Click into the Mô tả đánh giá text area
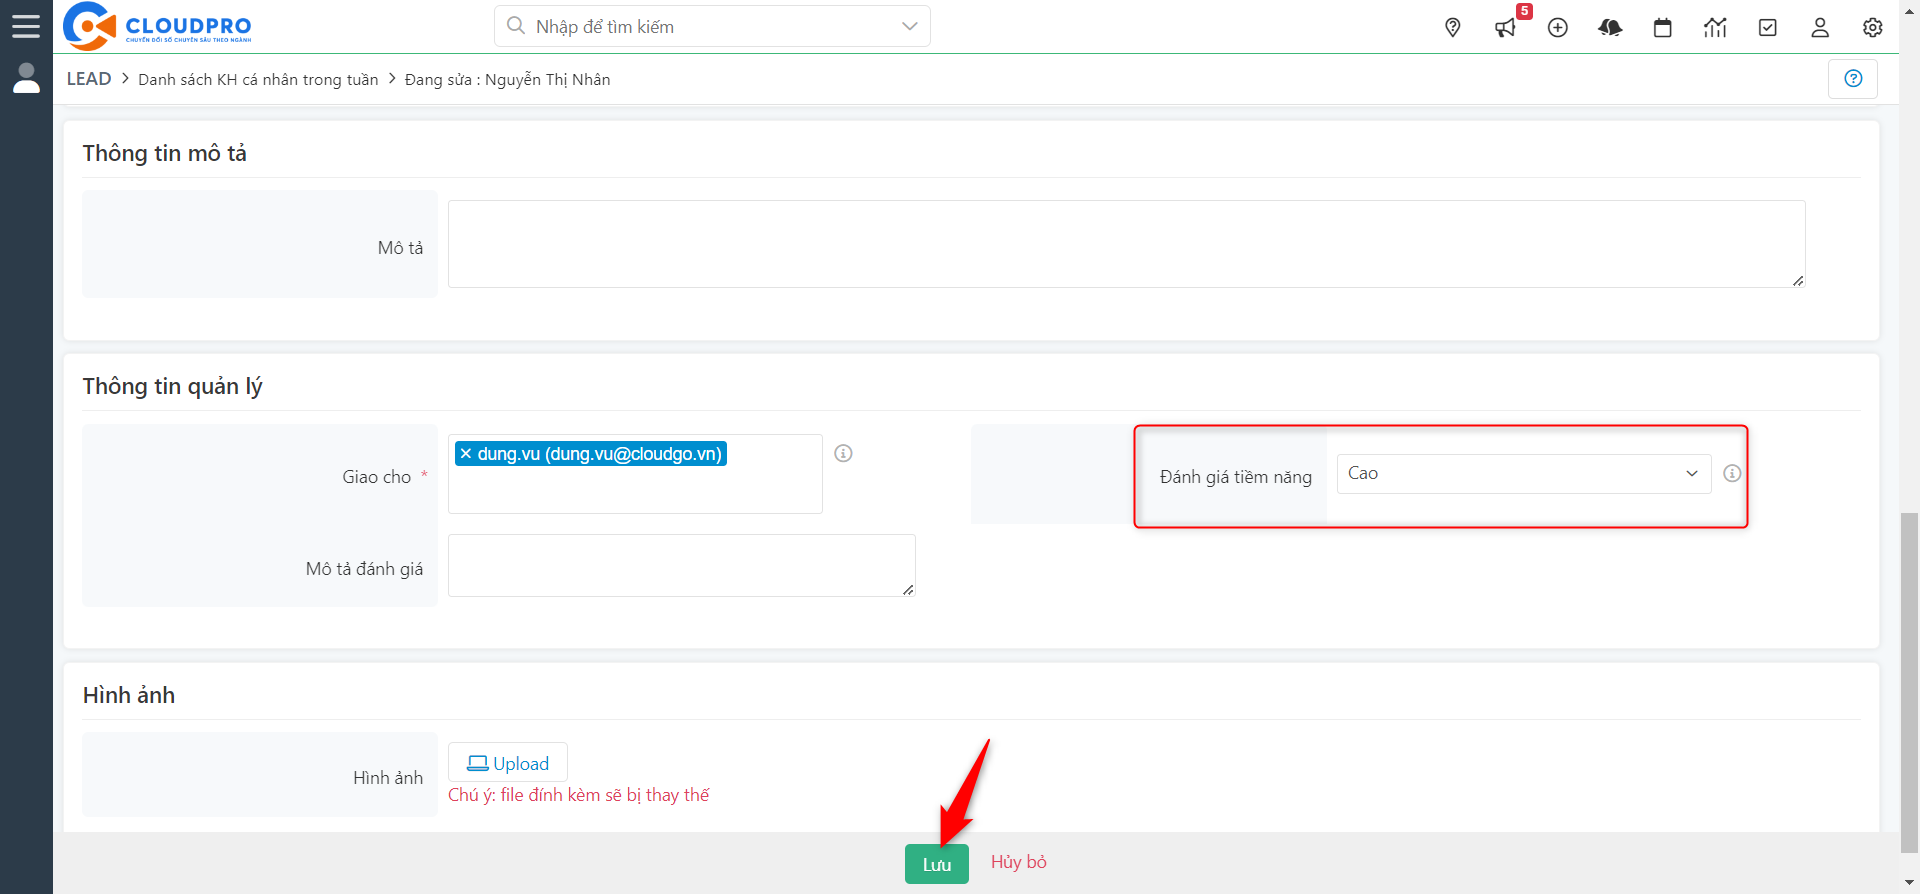The width and height of the screenshot is (1920, 894). (x=682, y=565)
